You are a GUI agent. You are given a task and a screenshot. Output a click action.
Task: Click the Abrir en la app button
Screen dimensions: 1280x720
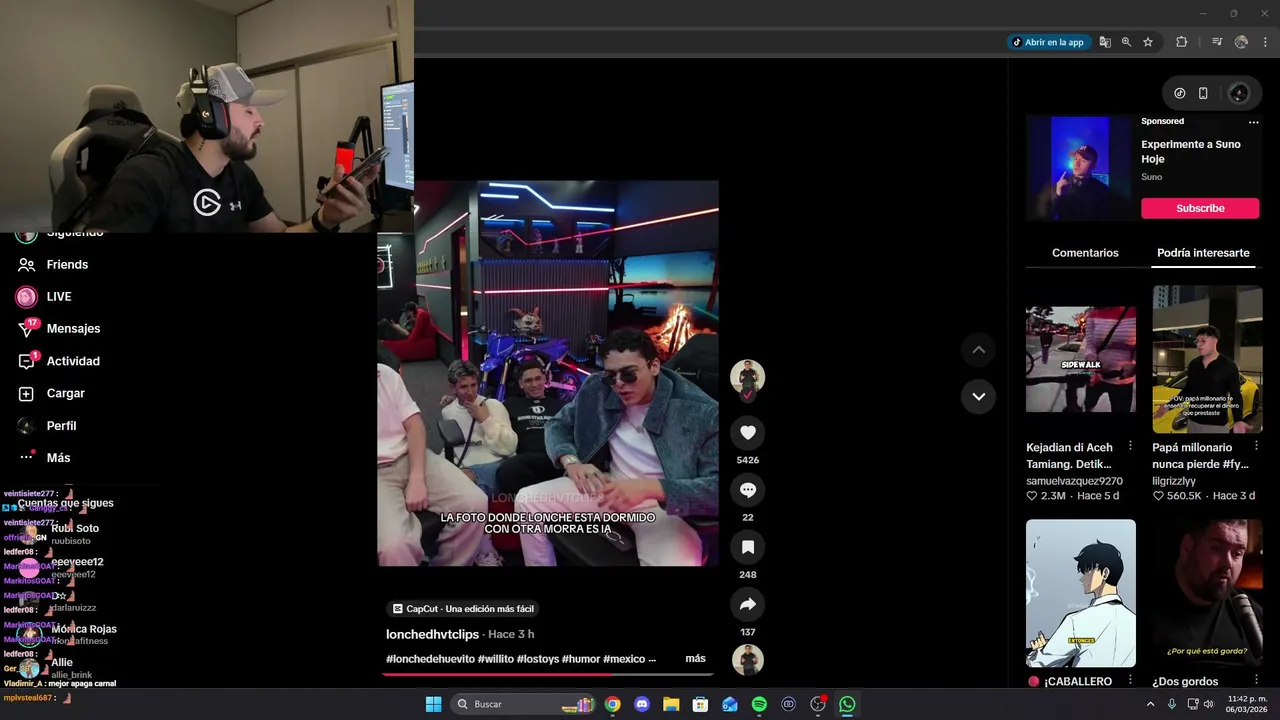[1048, 42]
